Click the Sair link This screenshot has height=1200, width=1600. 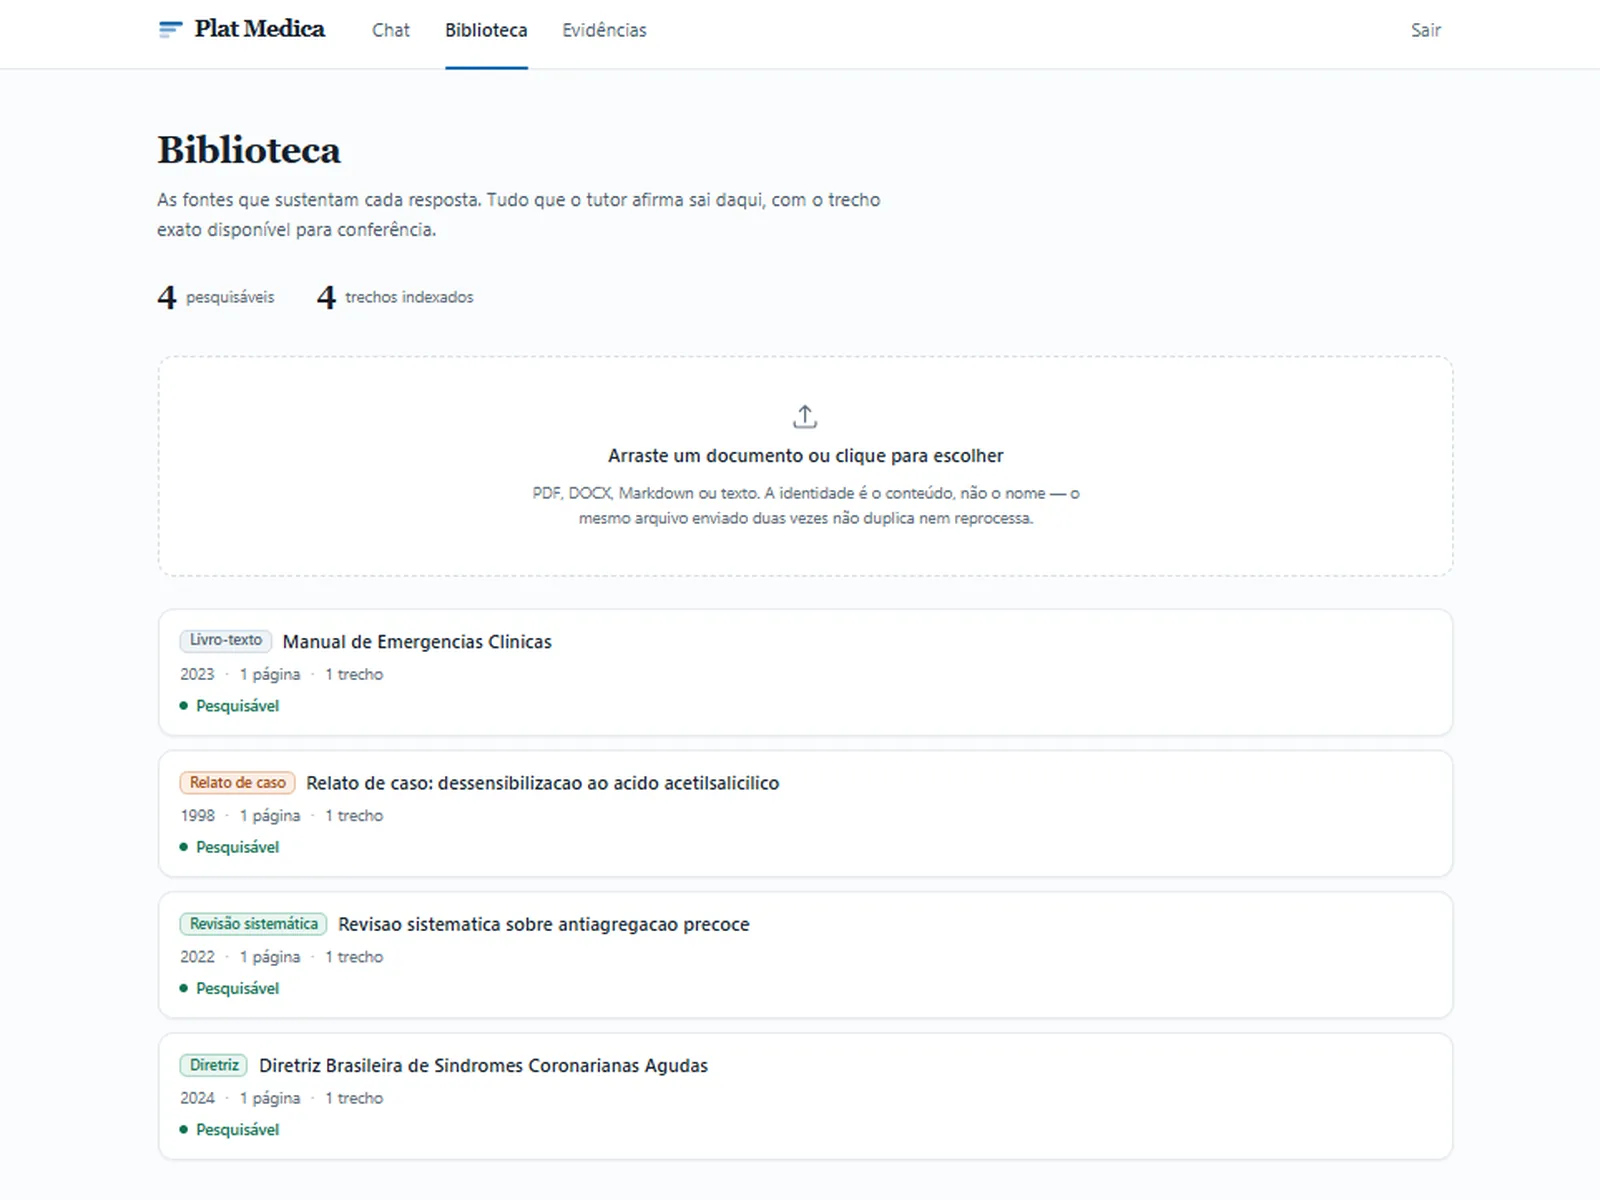click(x=1426, y=30)
